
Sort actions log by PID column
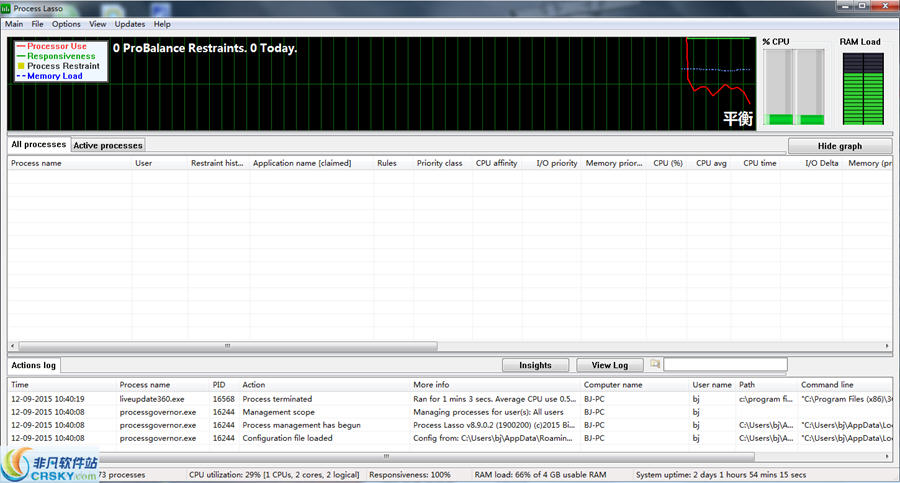(x=224, y=385)
